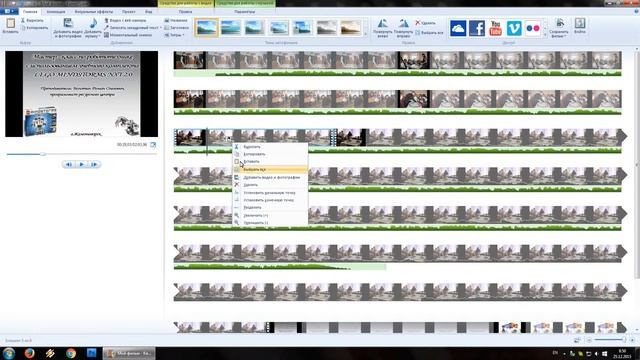Click the Cut (Вырезать) ribbon button
640x360 pixels.
click(32, 20)
